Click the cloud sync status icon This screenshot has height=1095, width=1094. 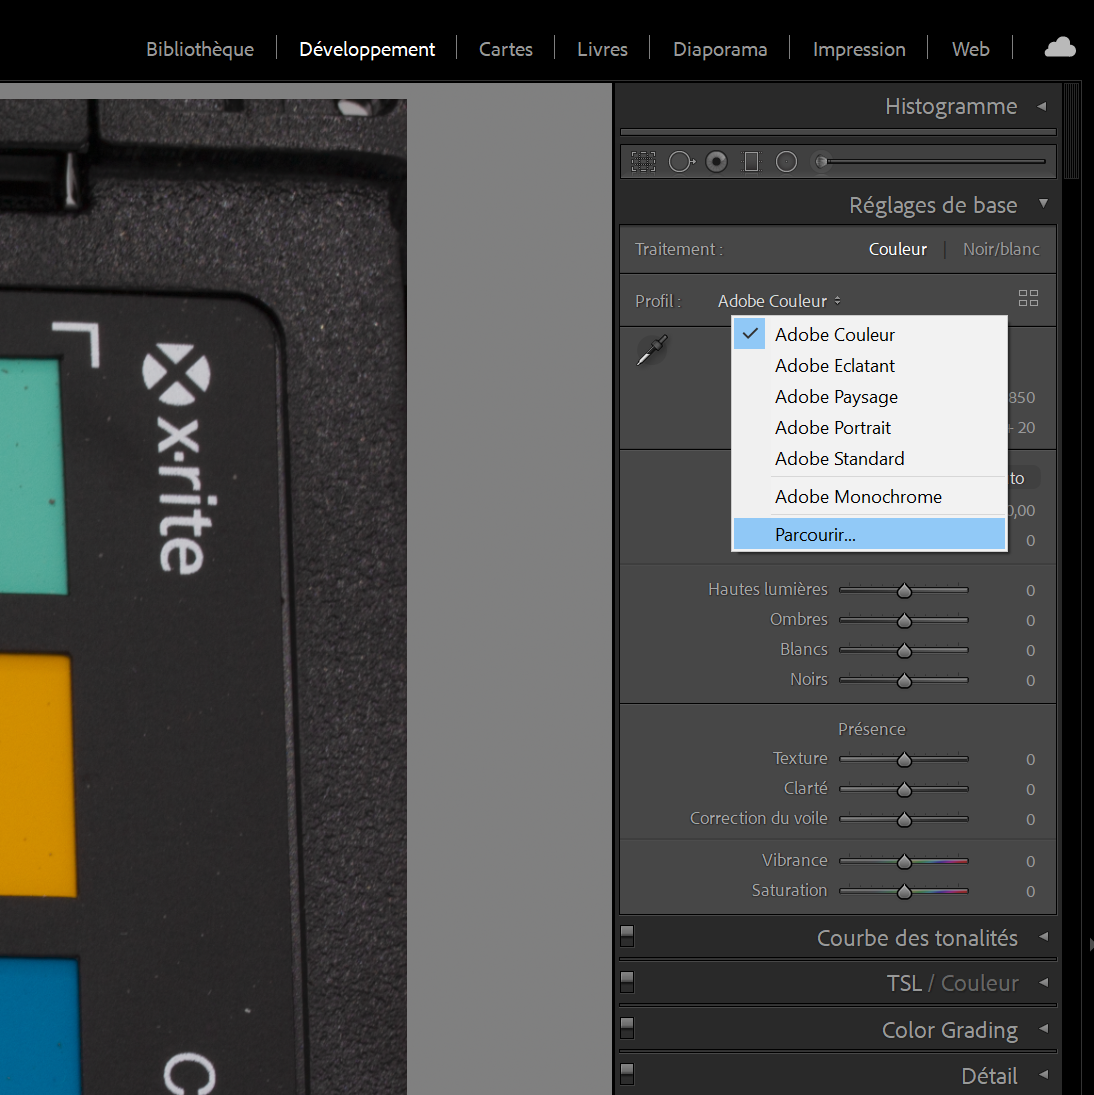(x=1060, y=47)
